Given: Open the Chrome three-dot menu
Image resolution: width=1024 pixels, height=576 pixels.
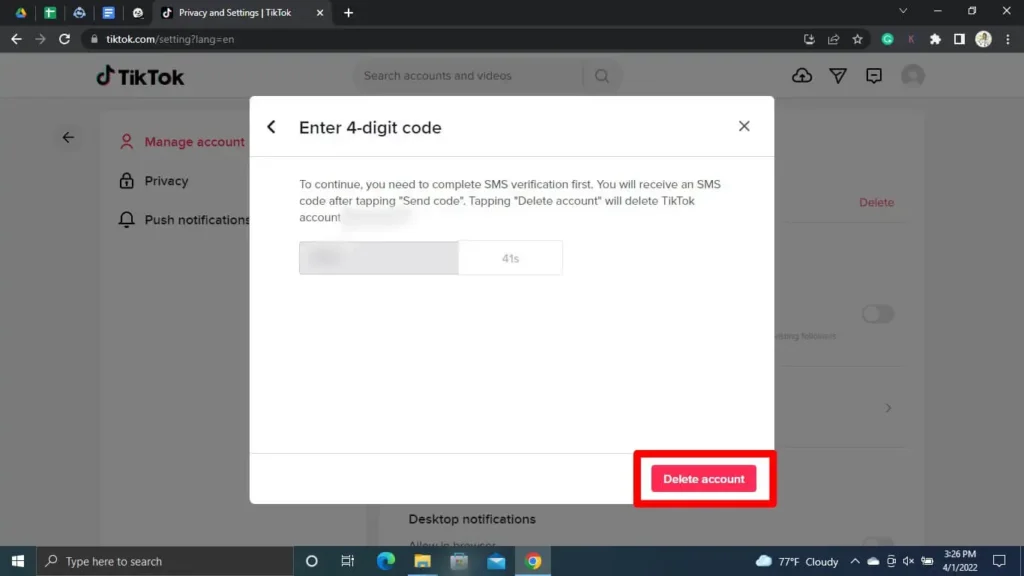Looking at the screenshot, I should (x=1008, y=39).
